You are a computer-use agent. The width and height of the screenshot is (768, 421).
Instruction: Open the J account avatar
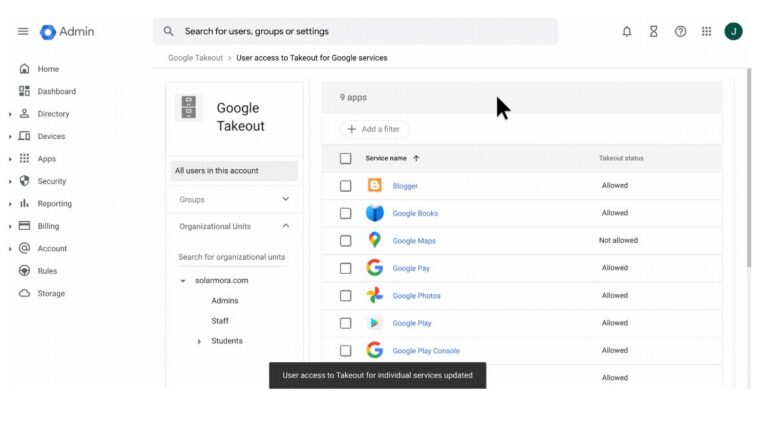coord(733,31)
